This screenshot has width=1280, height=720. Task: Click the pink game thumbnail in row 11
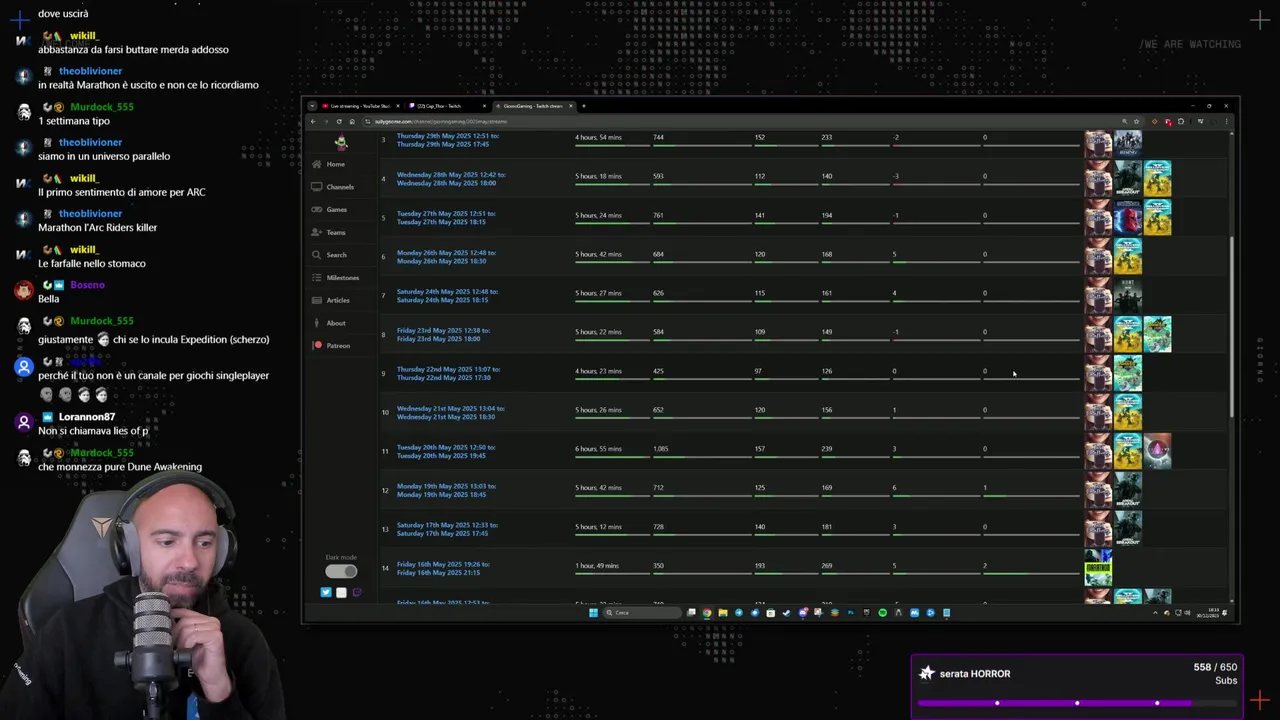pos(1158,451)
